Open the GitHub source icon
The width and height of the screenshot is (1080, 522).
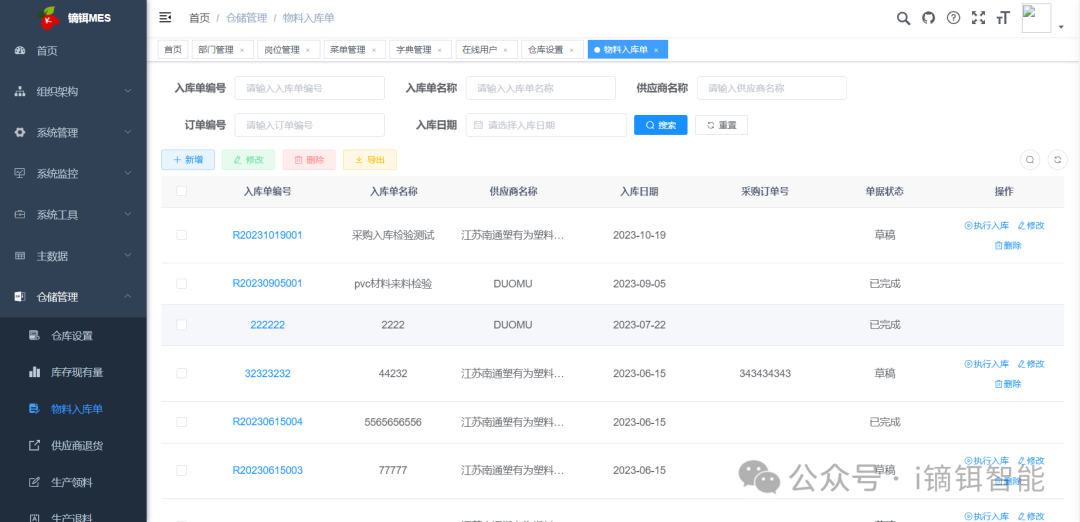point(928,18)
